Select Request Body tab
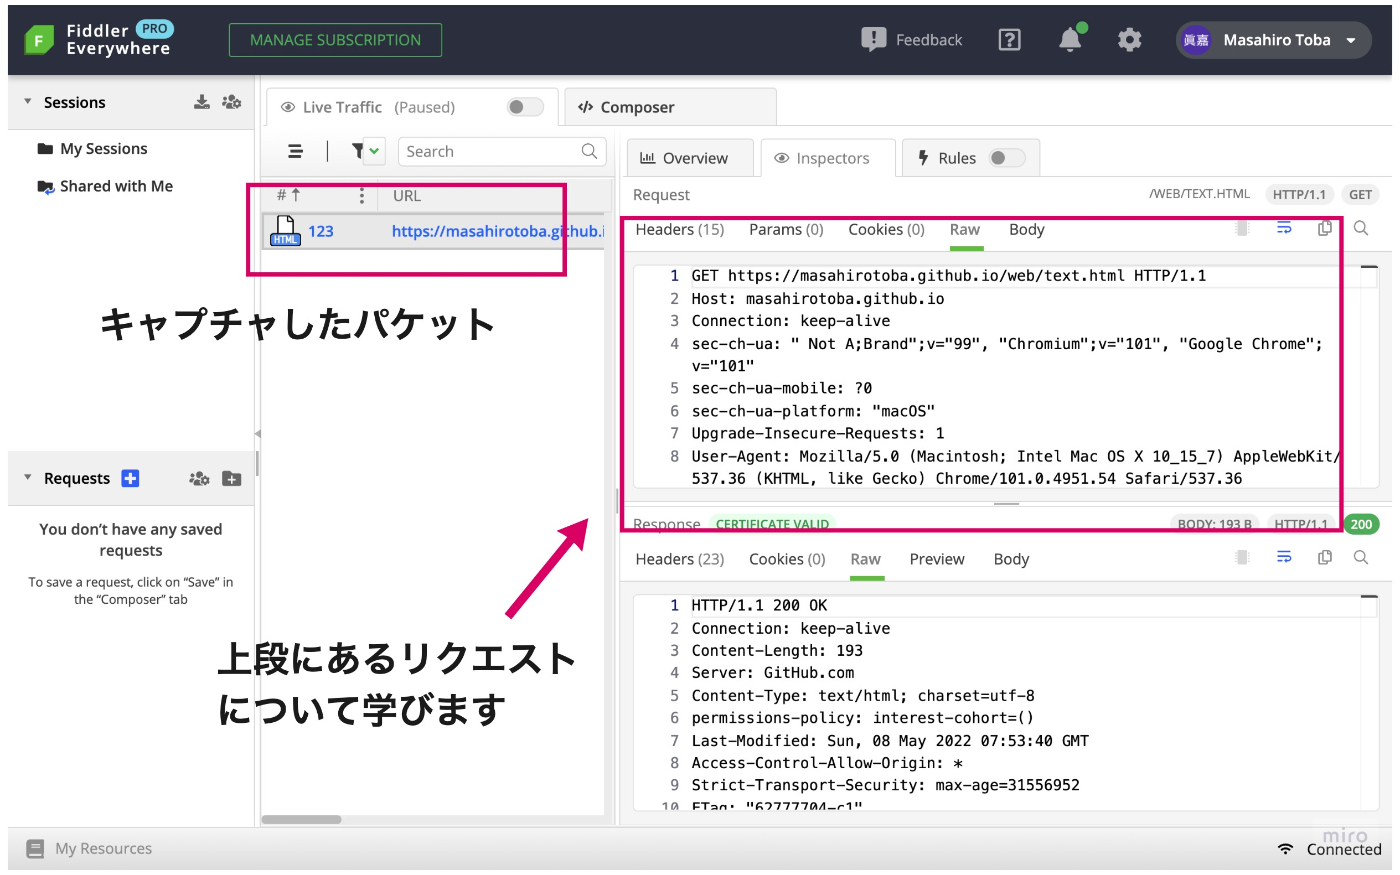Screen dimensions: 1400x875 click(1027, 229)
